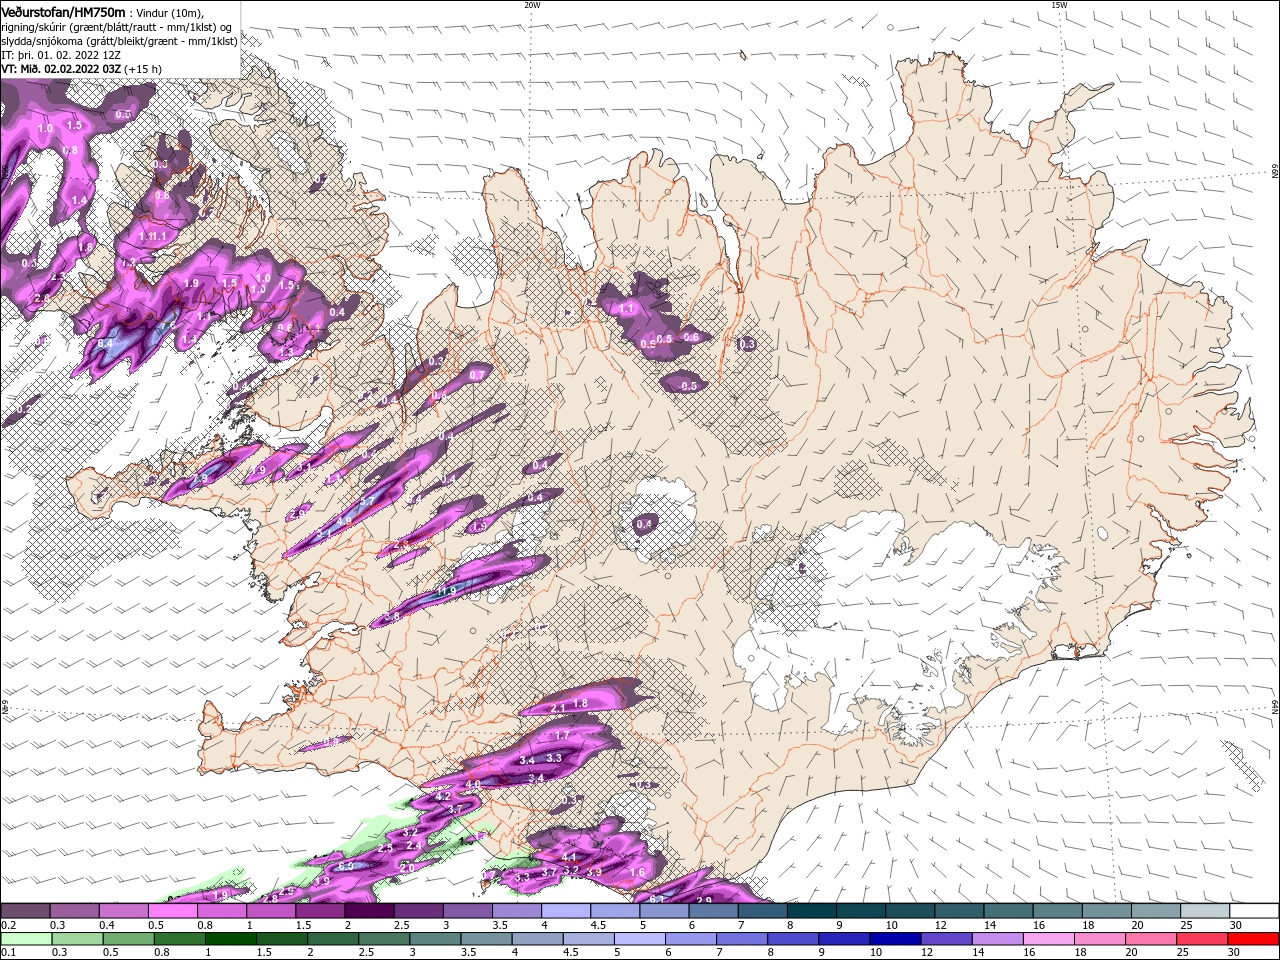This screenshot has width=1280, height=960.
Task: Select the light lavender snow-scale swatch between 4 and 4.5
Action: click(566, 911)
